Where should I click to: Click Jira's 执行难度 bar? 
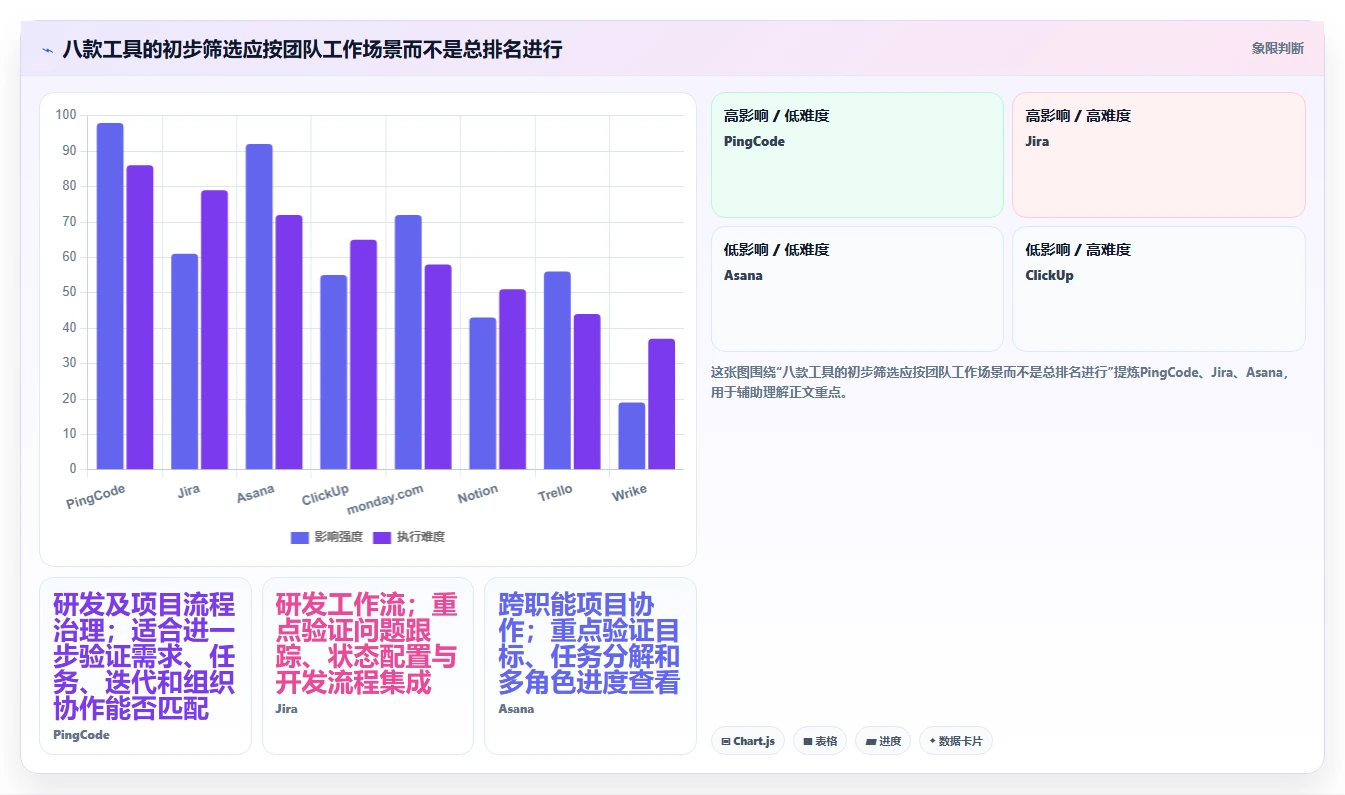pos(214,329)
